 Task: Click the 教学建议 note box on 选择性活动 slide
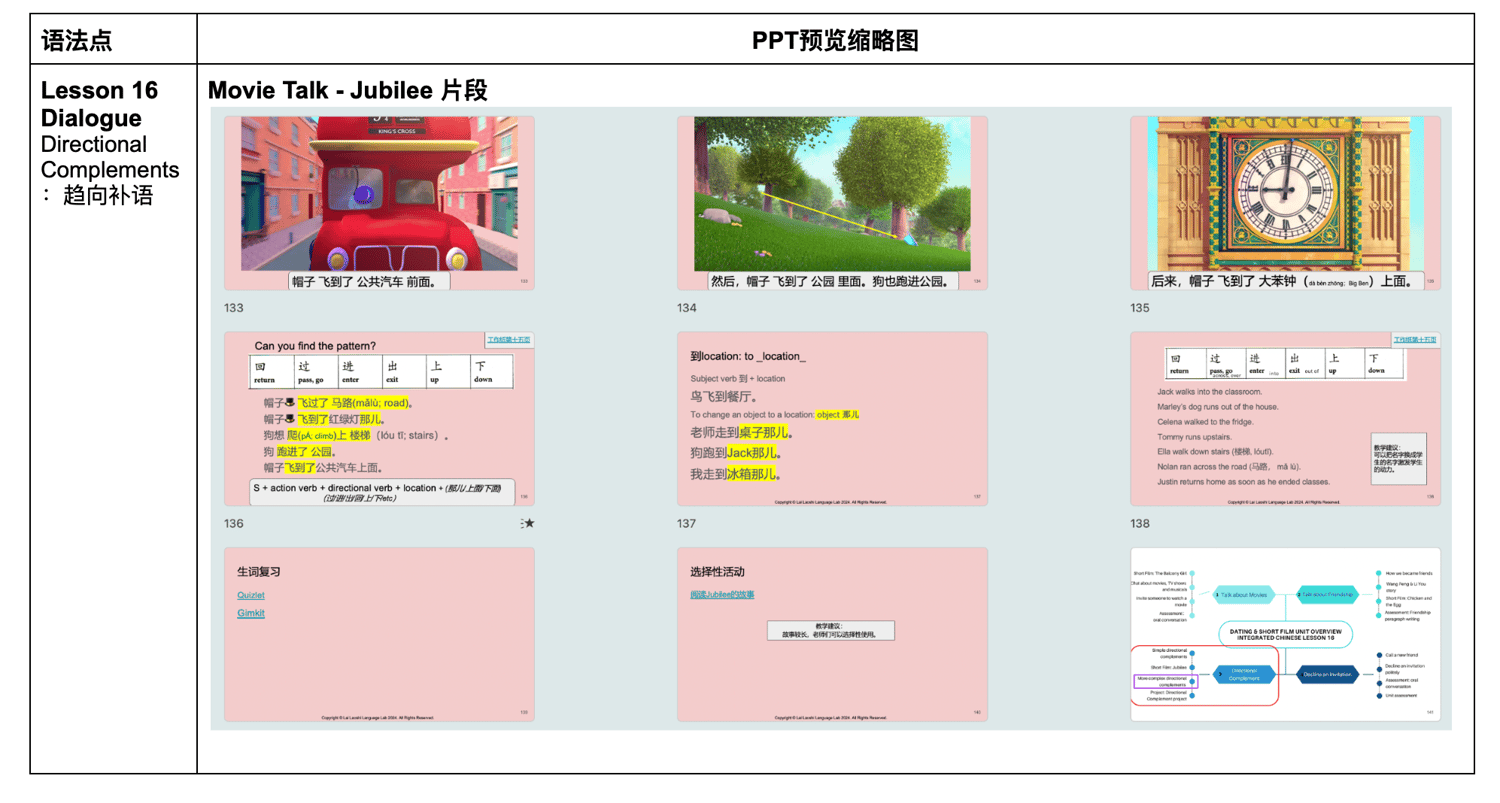(x=831, y=630)
